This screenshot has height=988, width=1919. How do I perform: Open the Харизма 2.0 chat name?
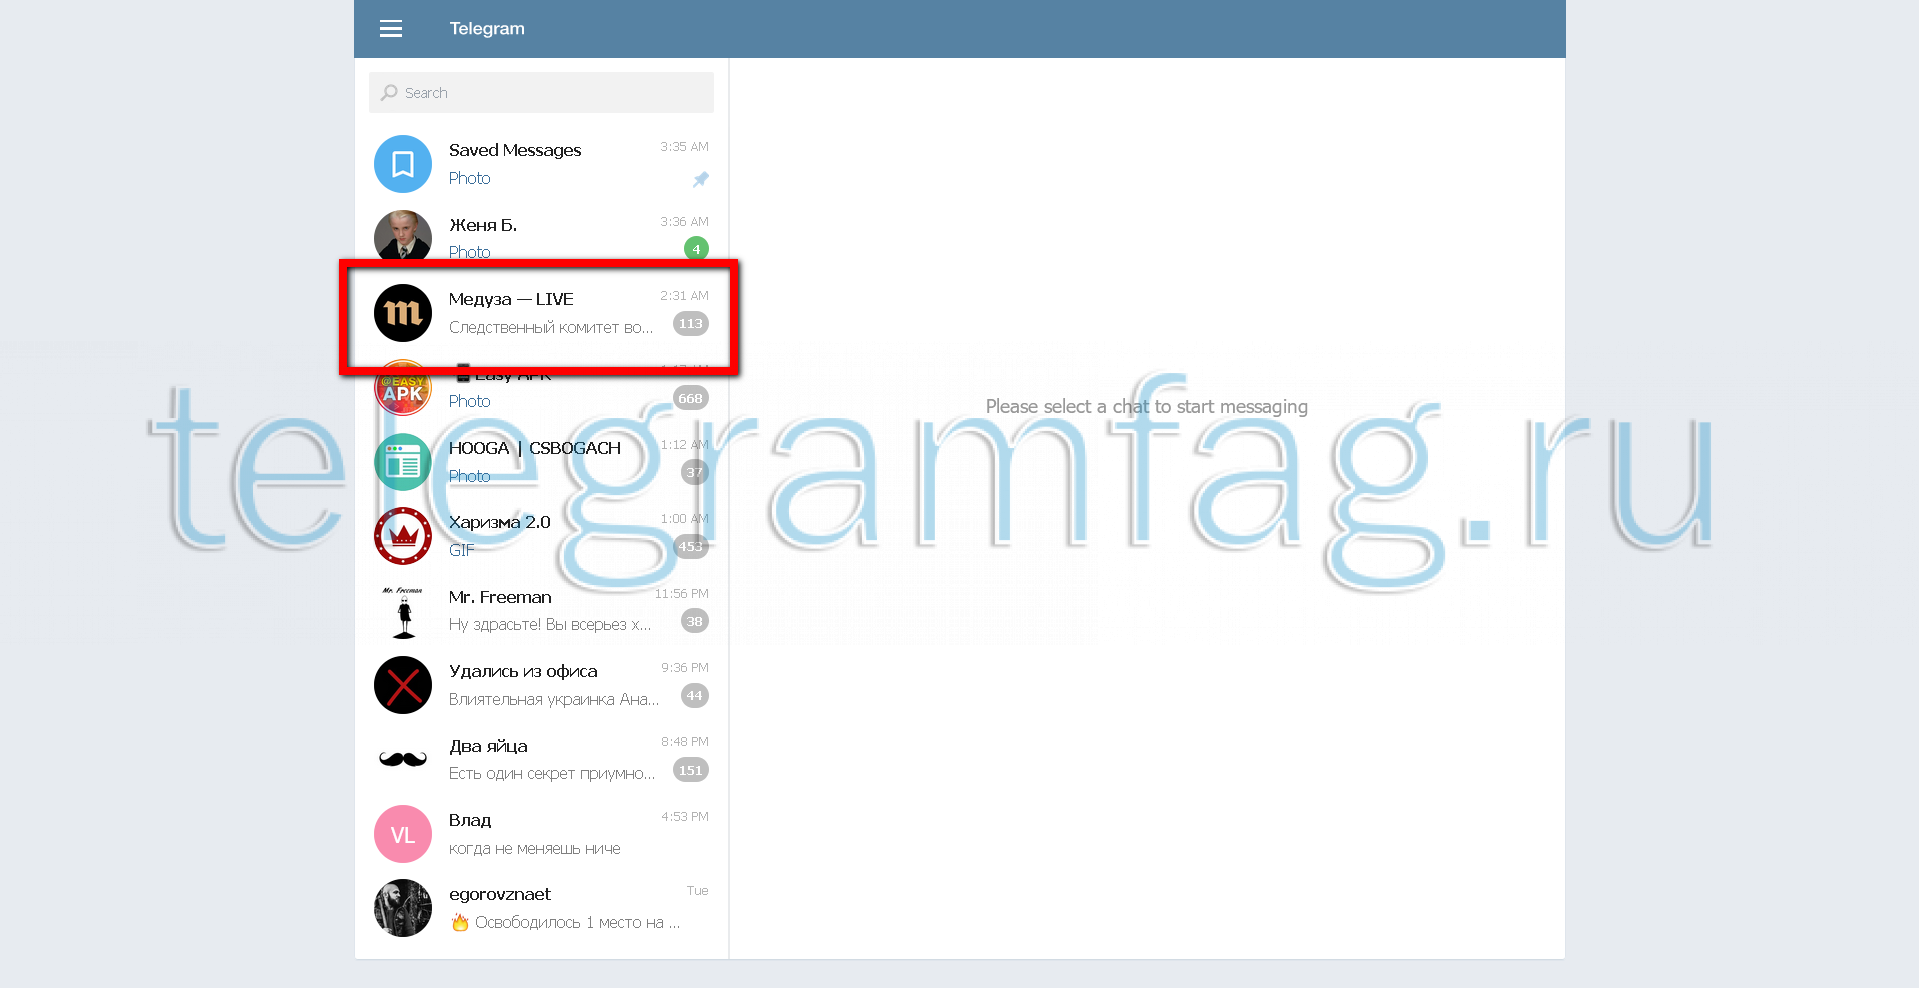coord(500,522)
